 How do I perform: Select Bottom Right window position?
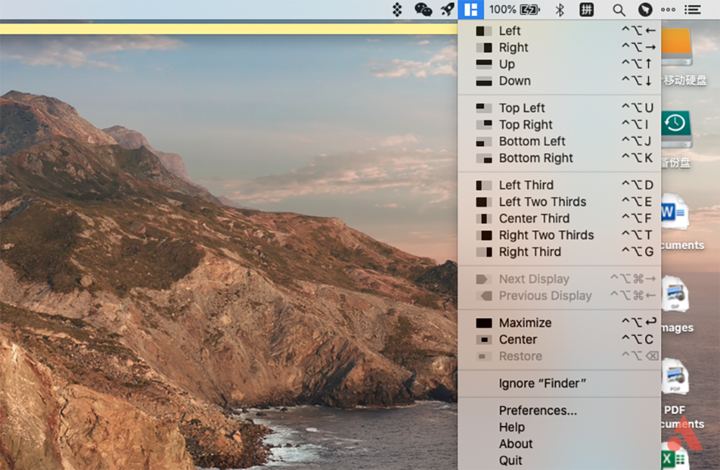pos(535,158)
